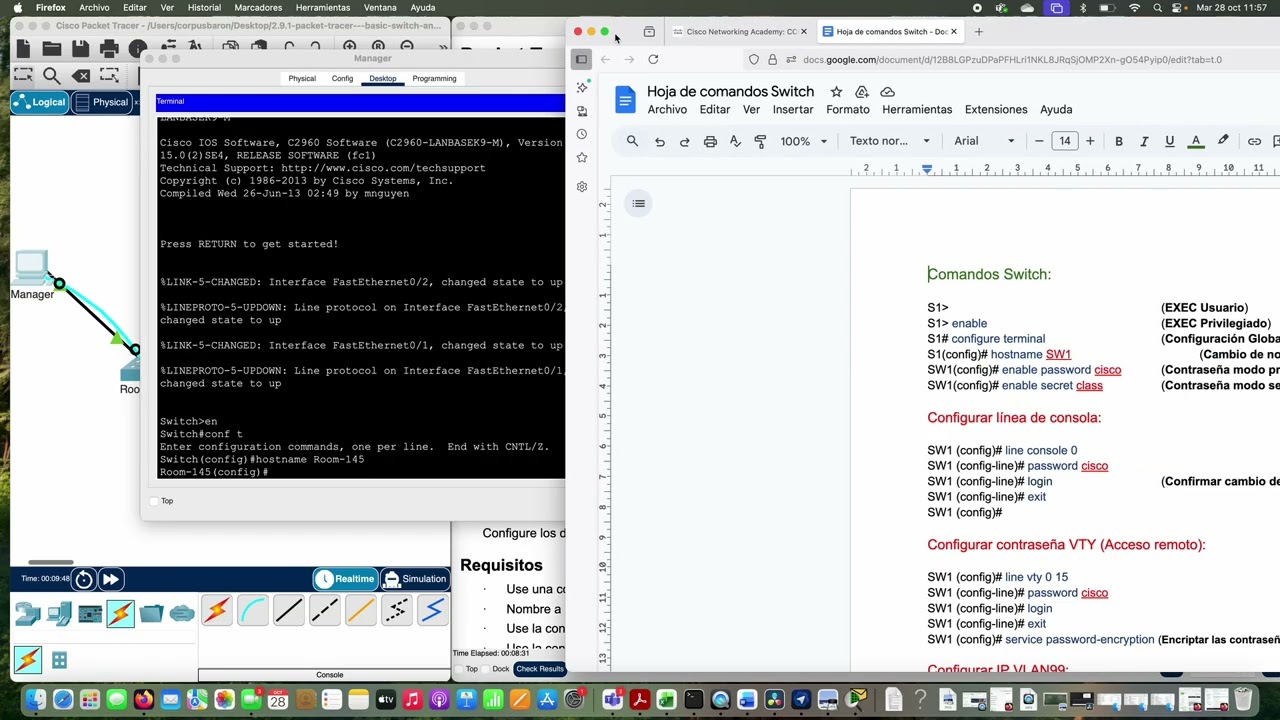
Task: Click the Firefox address bar URL
Action: tap(1012, 60)
